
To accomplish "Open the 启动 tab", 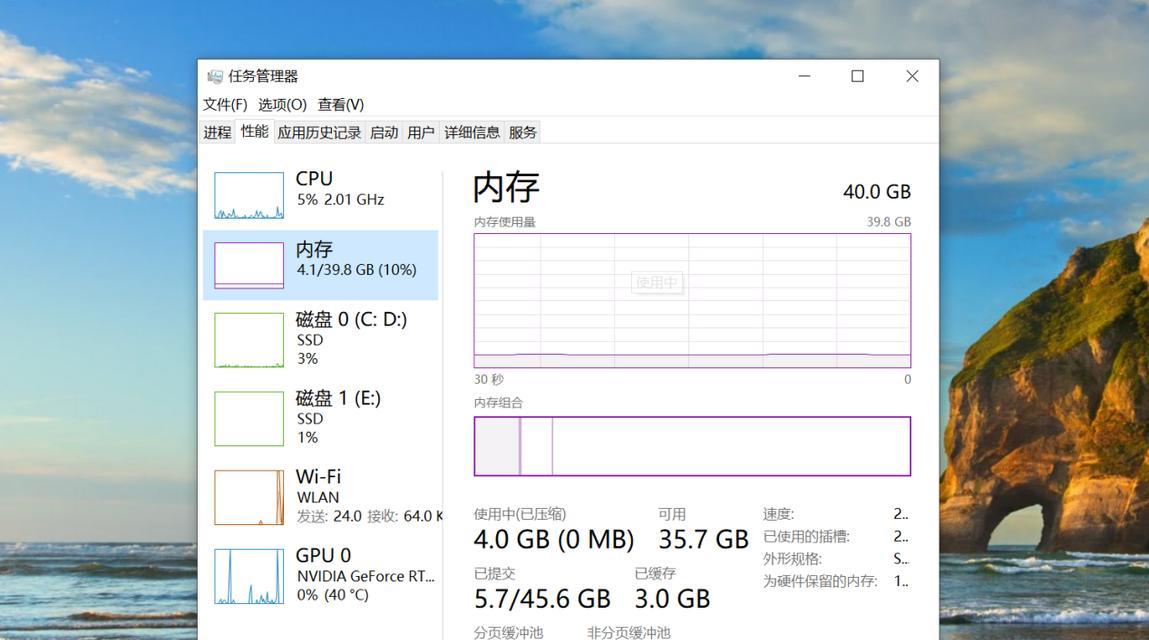I will click(384, 133).
